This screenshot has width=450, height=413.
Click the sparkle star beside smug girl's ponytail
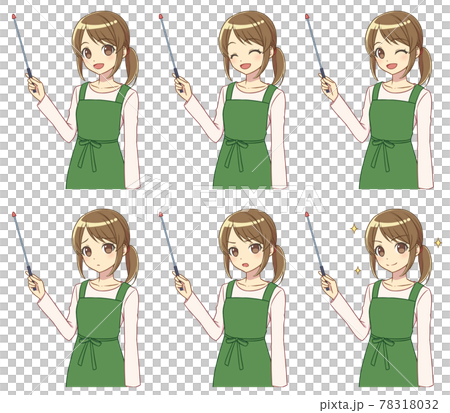(438, 243)
